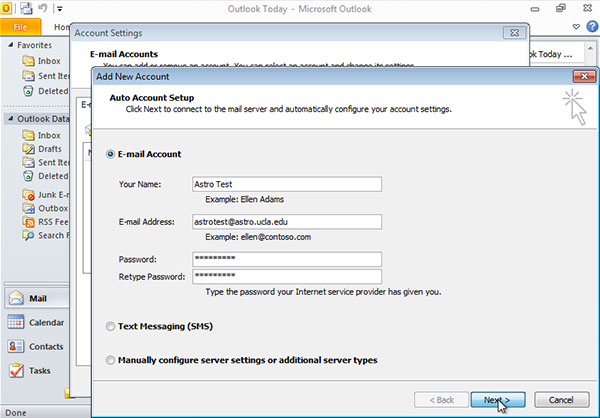Switch to Tasks view
600x418 pixels.
tap(37, 371)
